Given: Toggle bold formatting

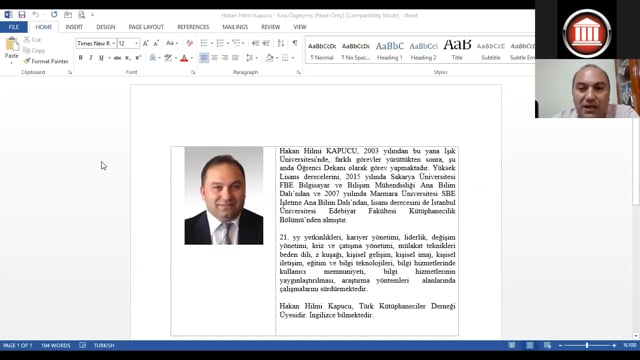Looking at the screenshot, I should tap(80, 58).
